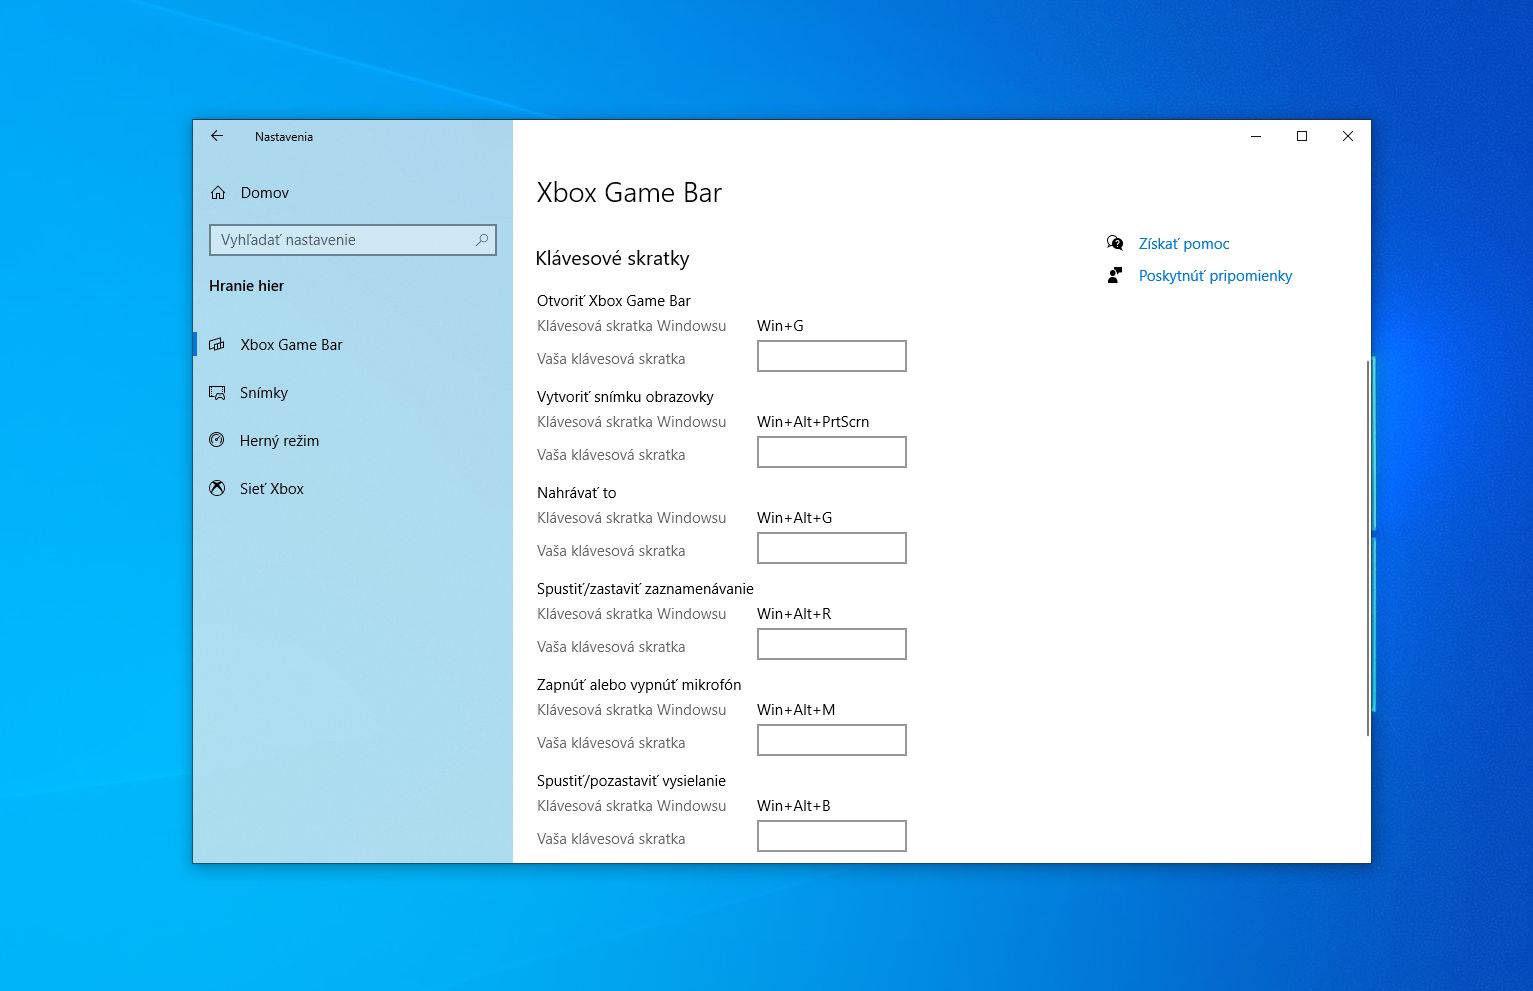Click the Spustiť/pozastaviť vysielanie label
Viewport: 1533px width, 991px height.
[x=631, y=781]
